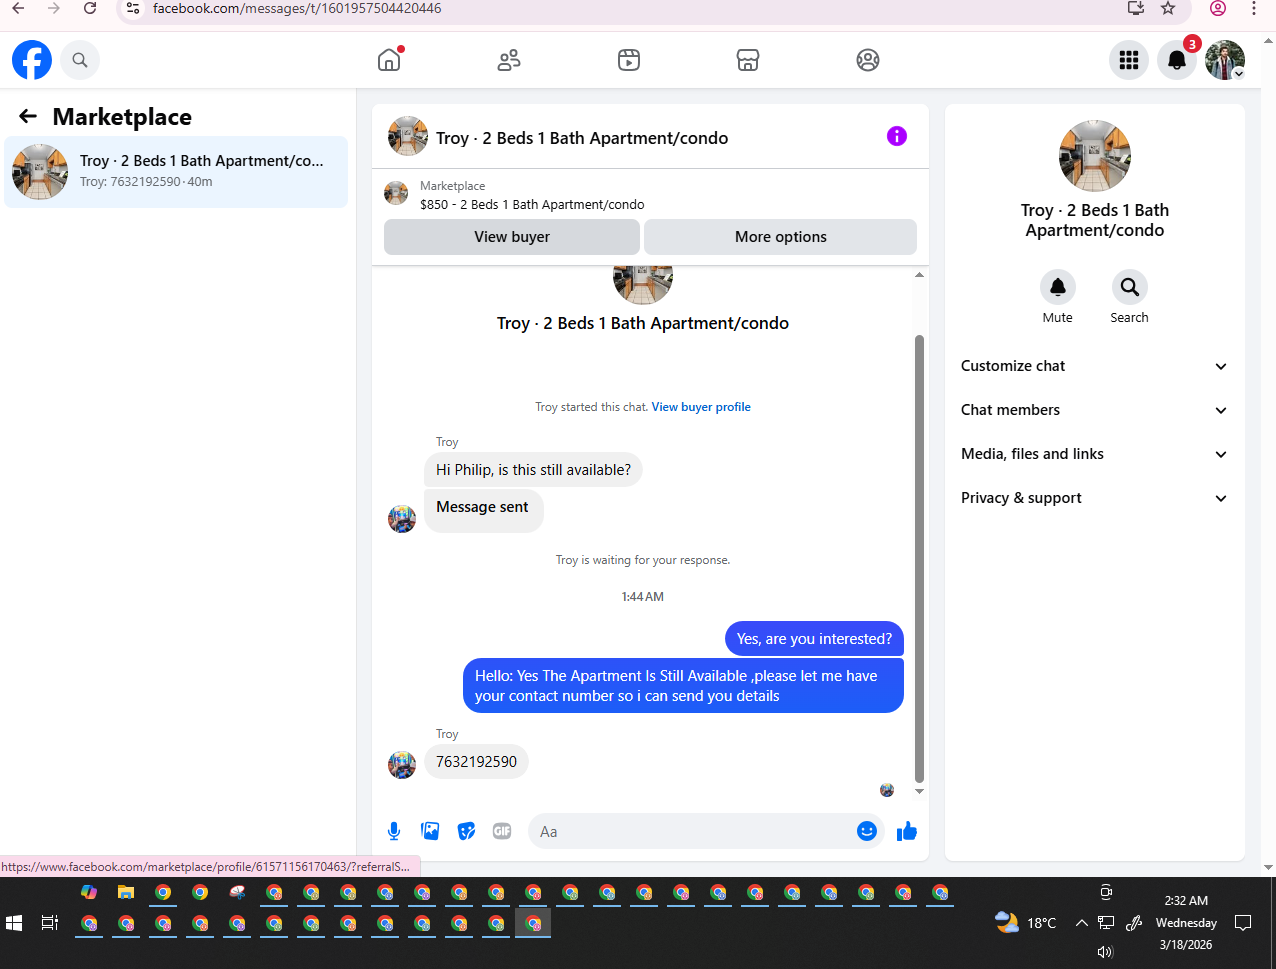Expand the Chat members section
This screenshot has height=969, width=1276.
(x=1094, y=410)
